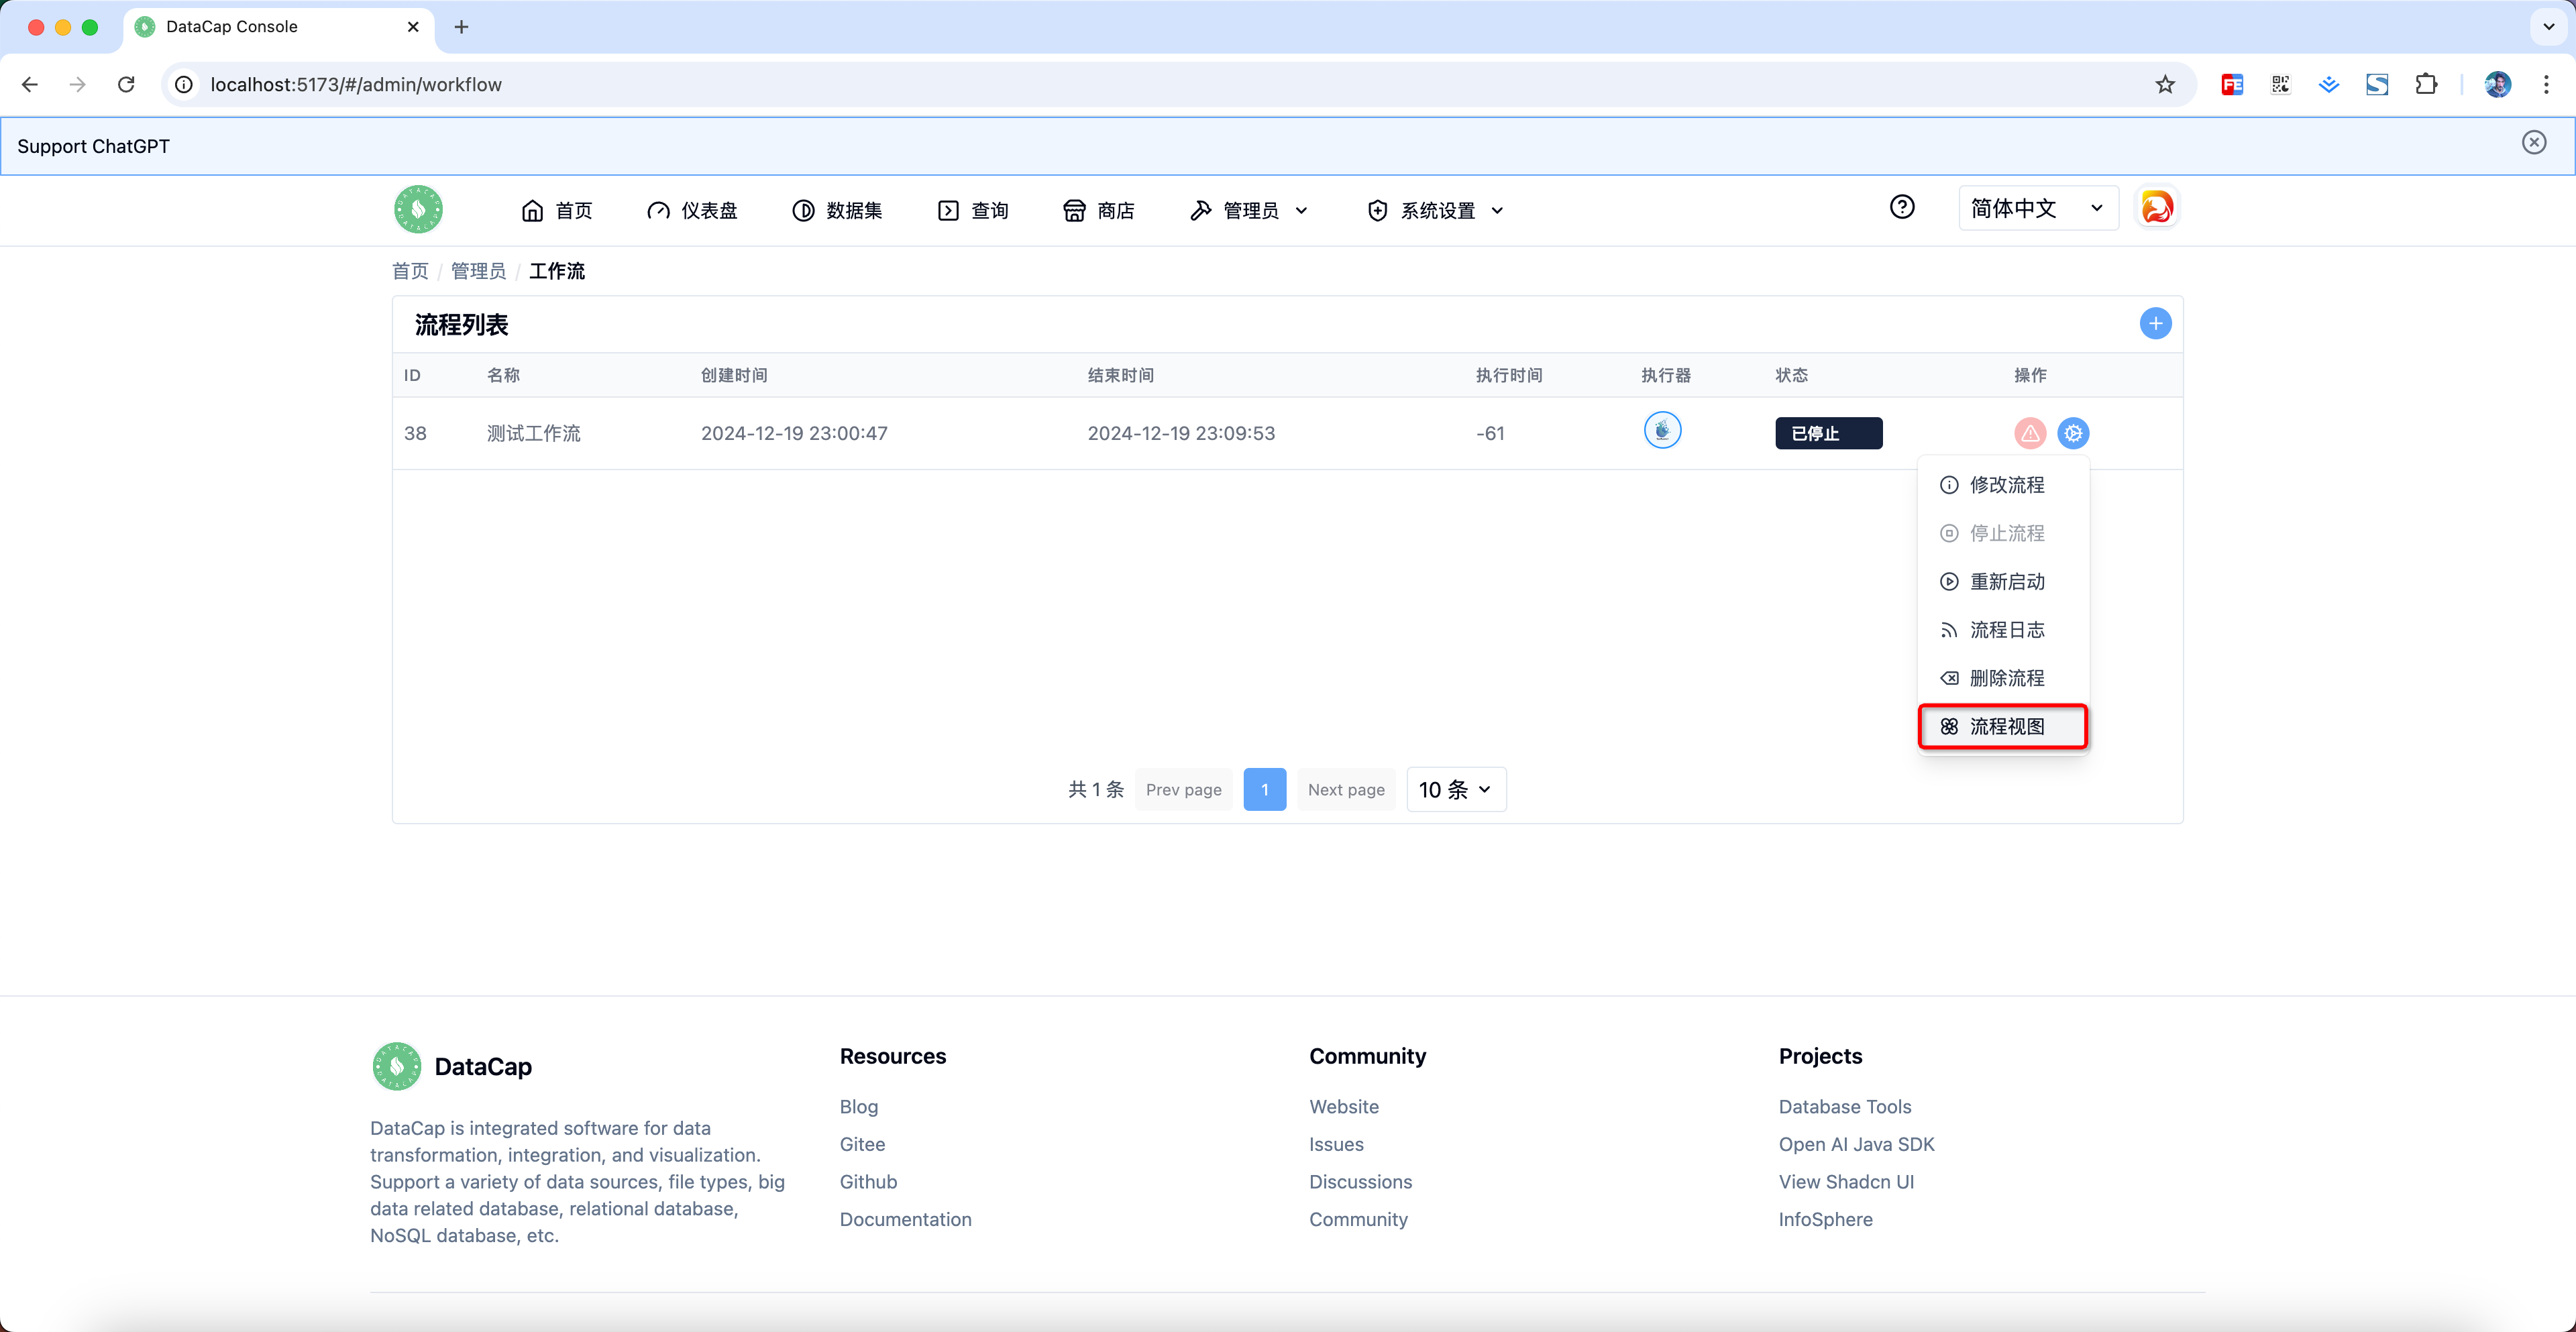
Task: Click the user avatar in header
Action: 2157,208
